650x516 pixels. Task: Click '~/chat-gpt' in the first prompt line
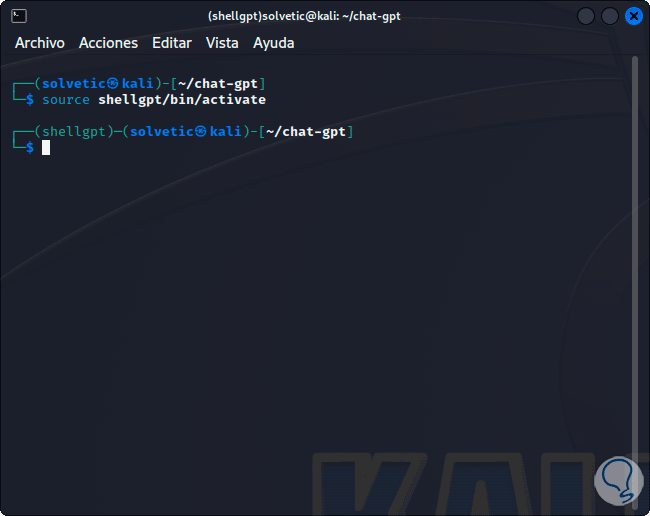(x=220, y=83)
